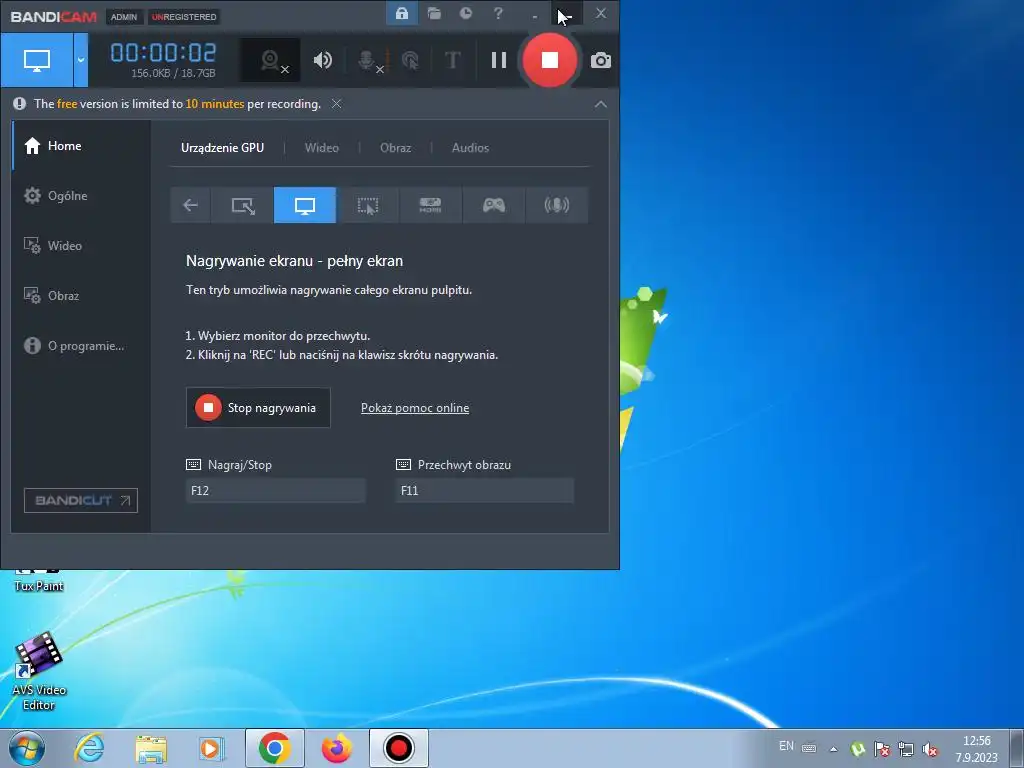Select fullscreen recording mode icon
Image resolution: width=1024 pixels, height=768 pixels.
coord(305,205)
